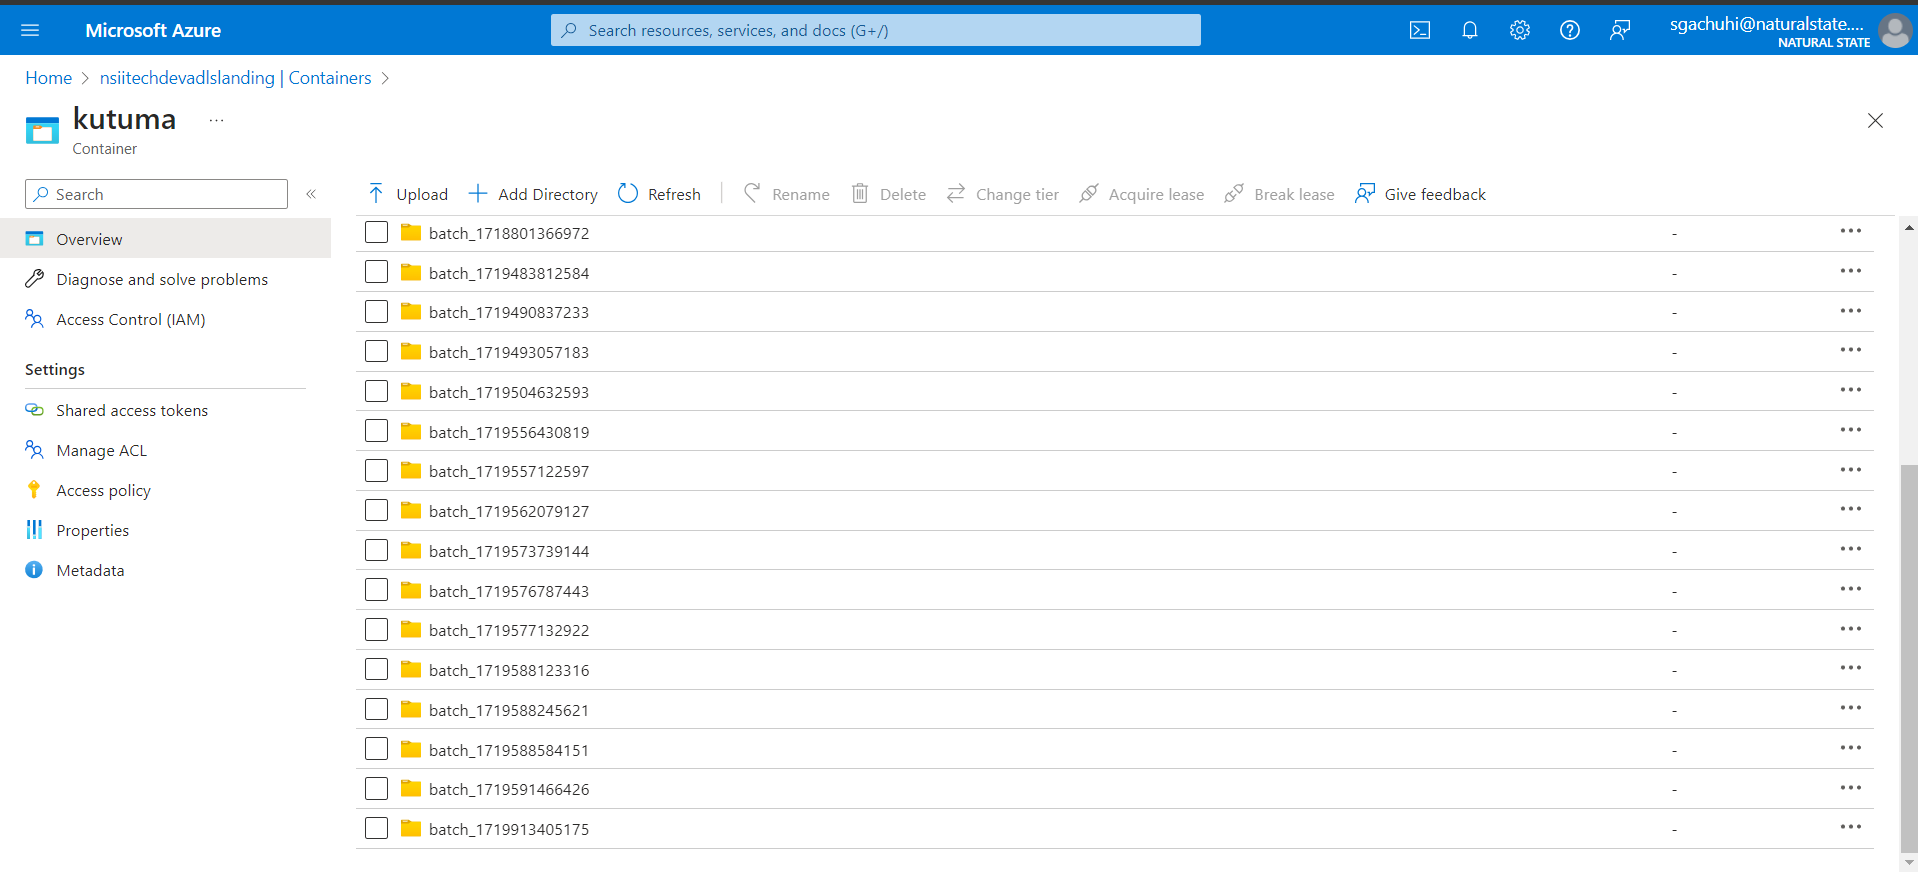Click Give feedback in the toolbar
1918x872 pixels.
(1421, 194)
